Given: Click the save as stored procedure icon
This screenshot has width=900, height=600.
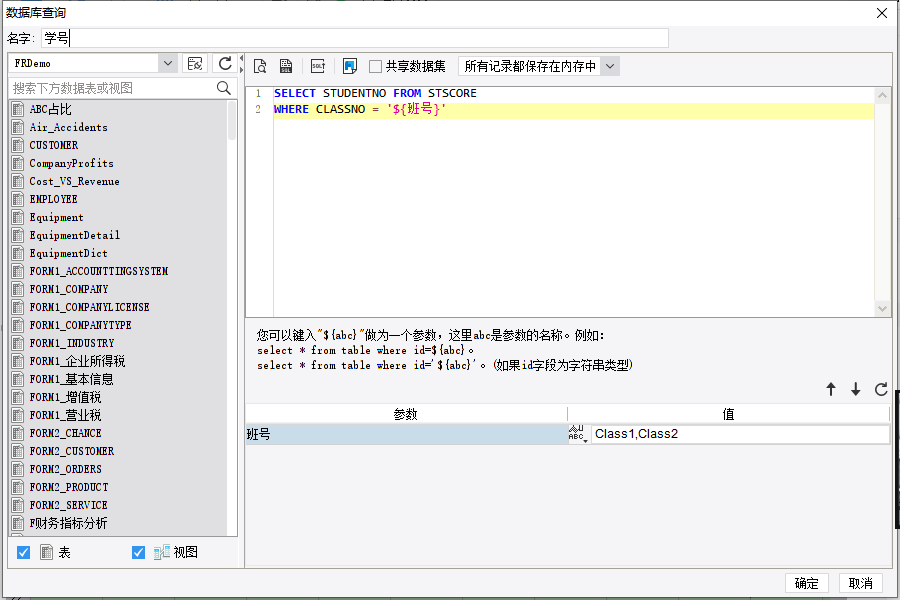Looking at the screenshot, I should pos(286,66).
